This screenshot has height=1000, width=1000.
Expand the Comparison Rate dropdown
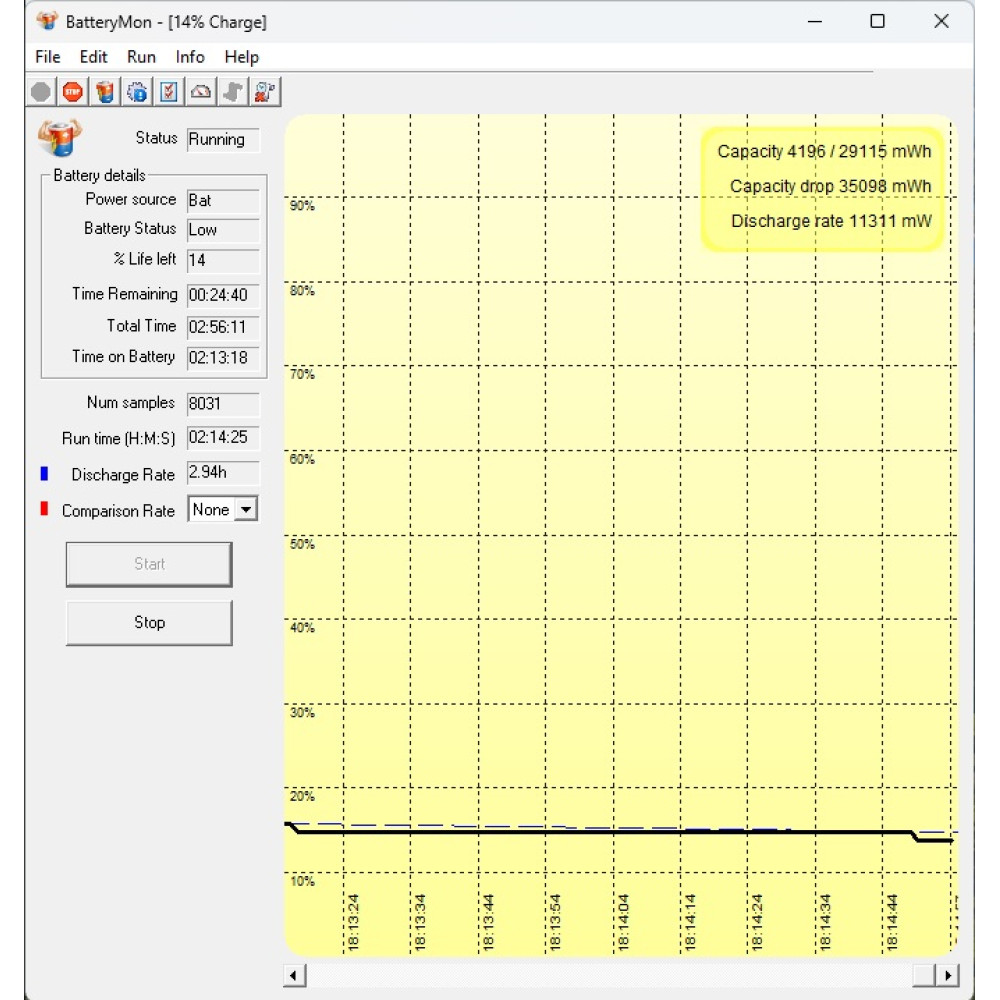tap(246, 510)
